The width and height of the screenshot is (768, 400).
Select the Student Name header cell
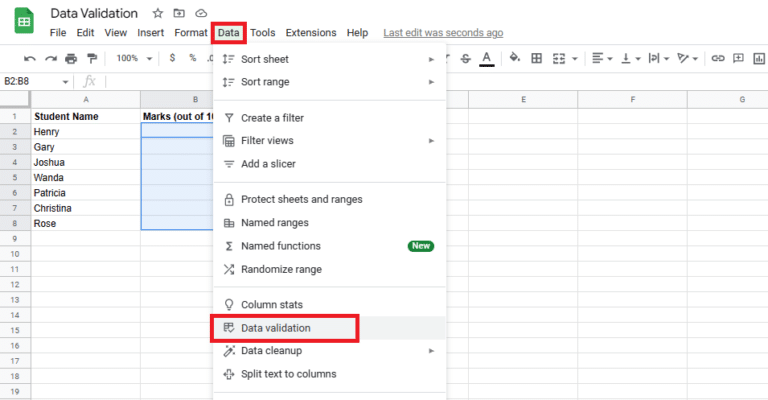tap(86, 117)
